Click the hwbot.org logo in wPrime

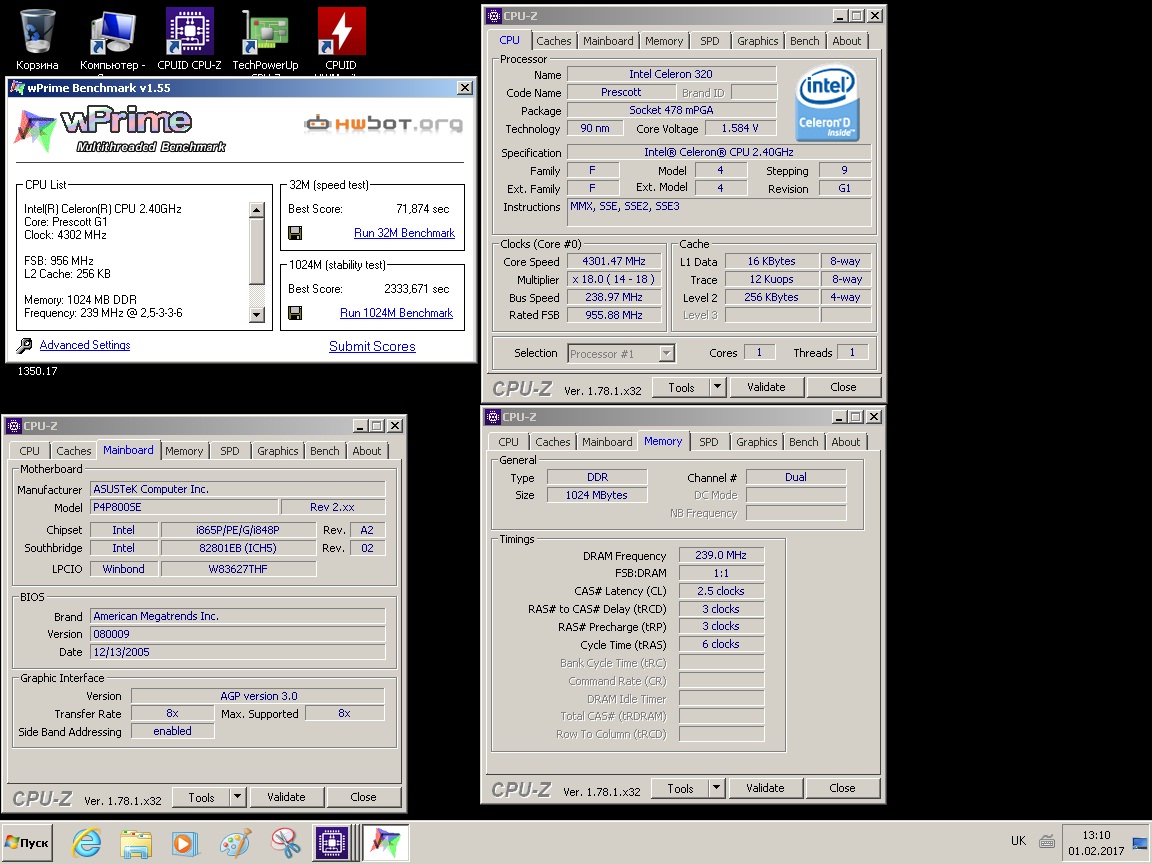(384, 123)
